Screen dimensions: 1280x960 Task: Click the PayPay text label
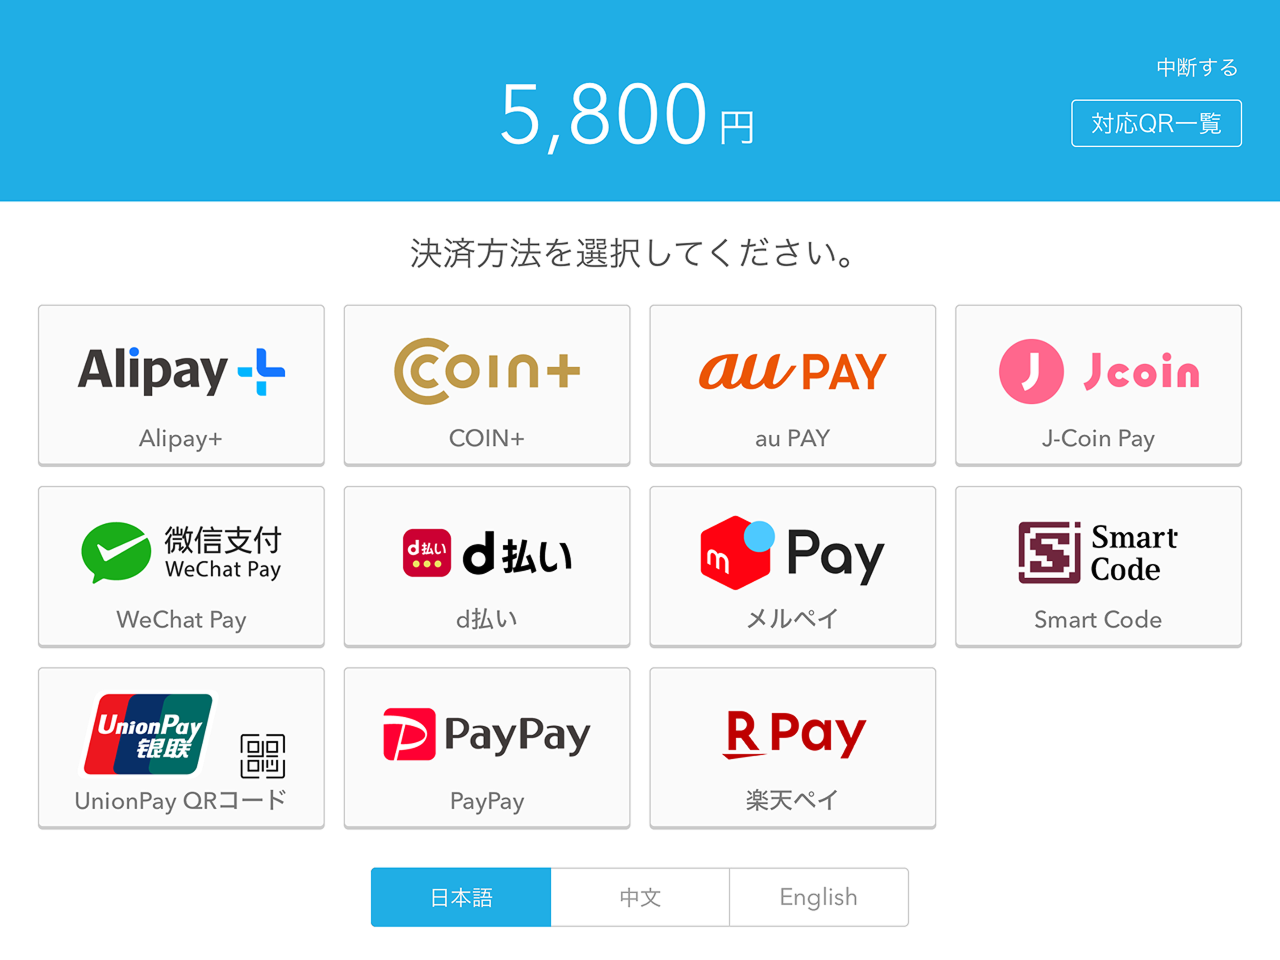coord(487,801)
